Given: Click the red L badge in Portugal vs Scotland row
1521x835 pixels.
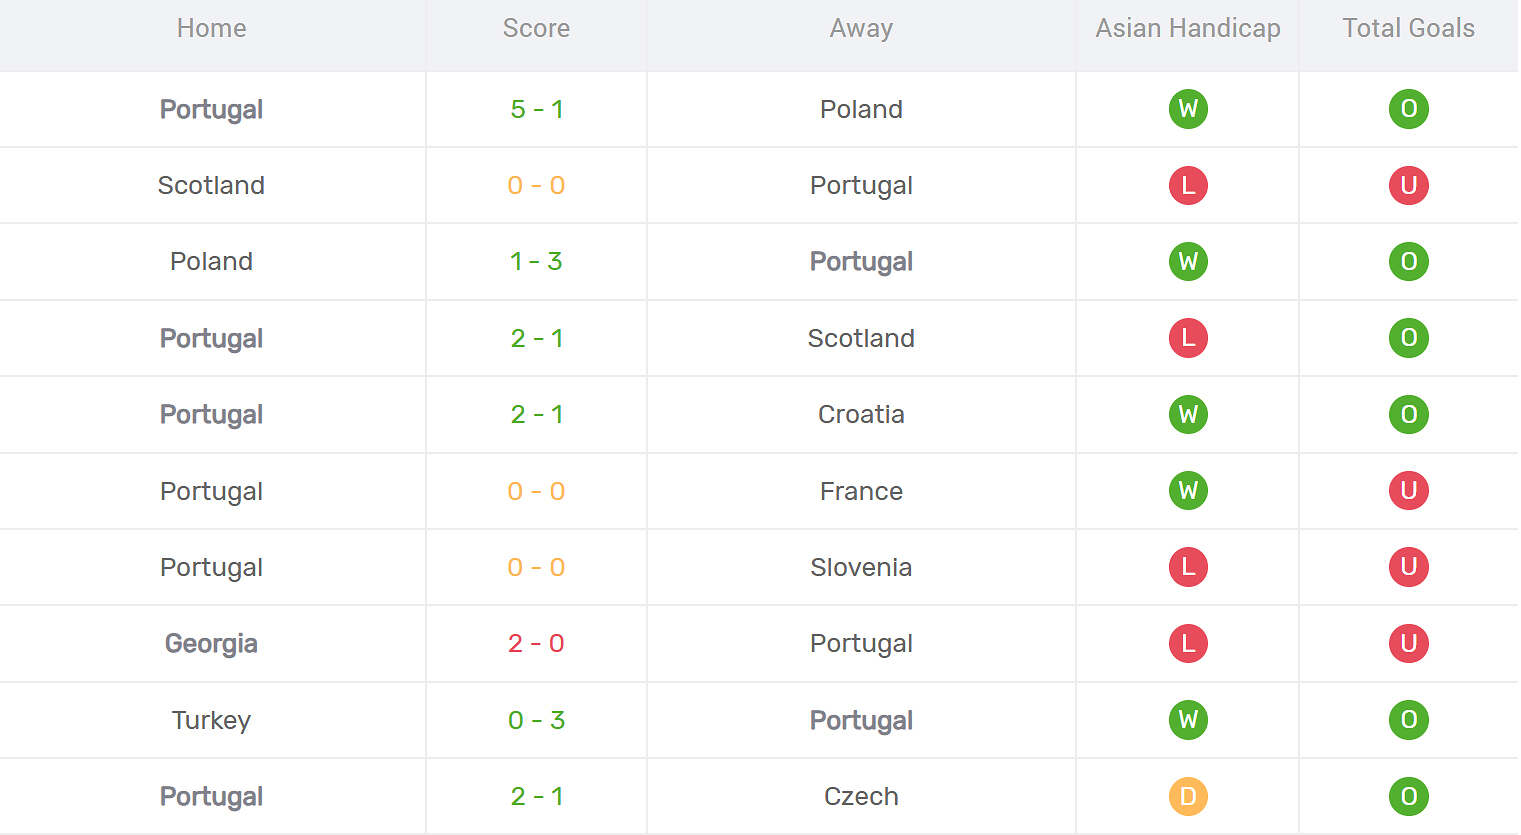Looking at the screenshot, I should (1188, 338).
